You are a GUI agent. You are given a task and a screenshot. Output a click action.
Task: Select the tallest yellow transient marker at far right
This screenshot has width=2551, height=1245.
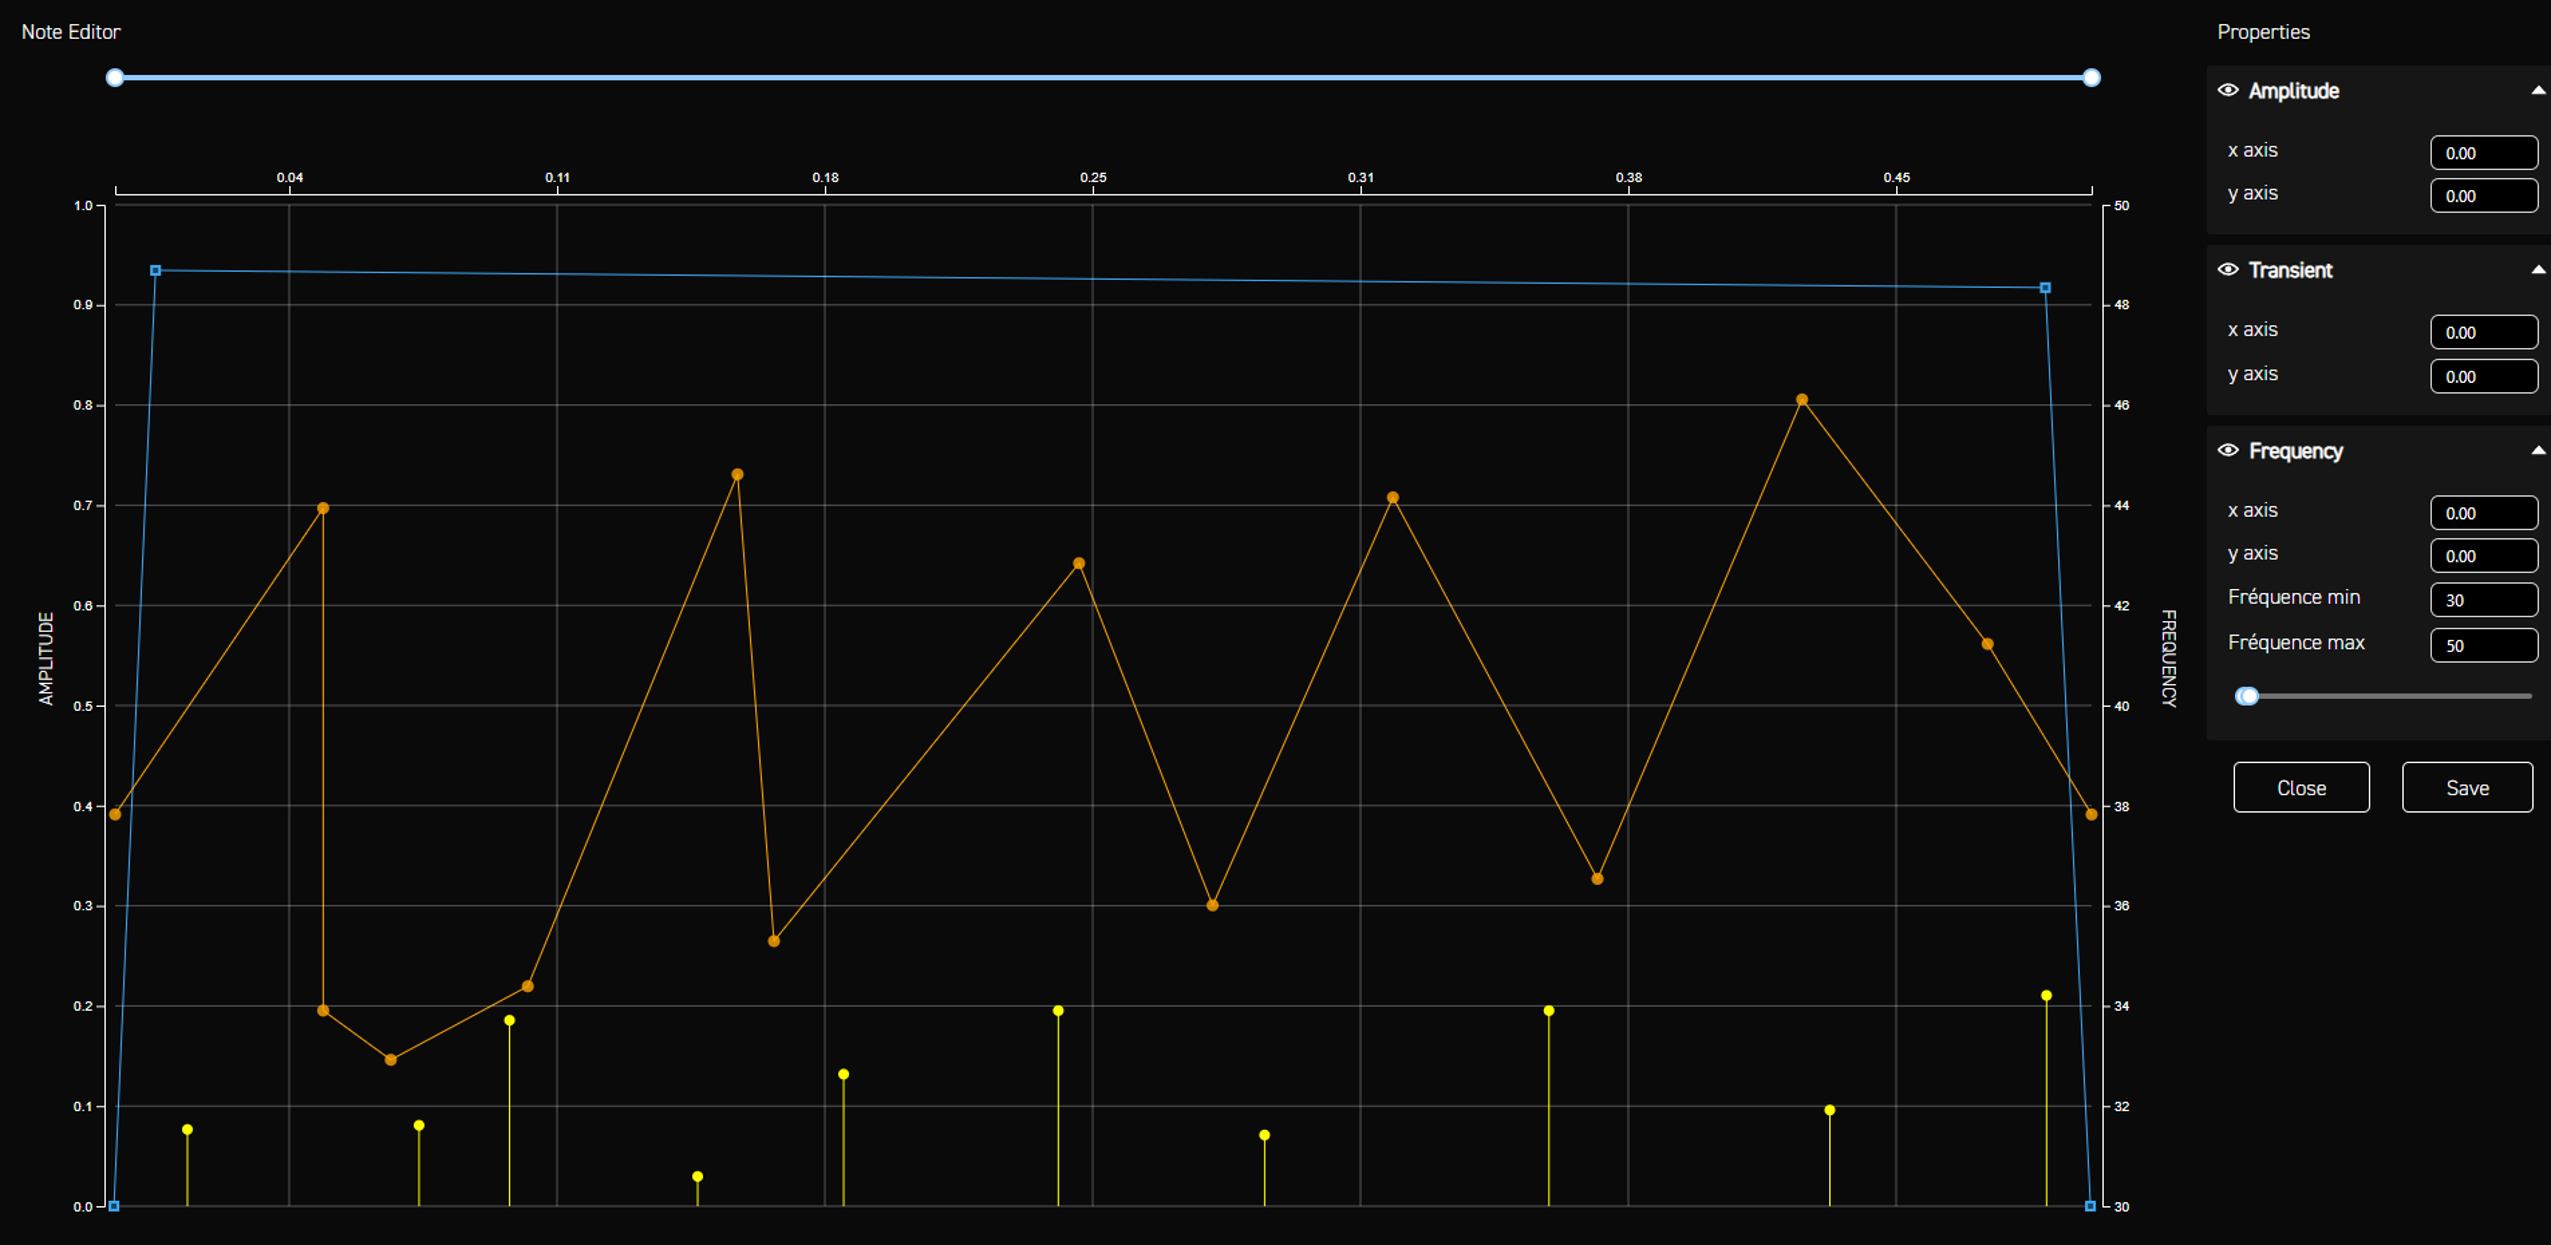[2045, 995]
